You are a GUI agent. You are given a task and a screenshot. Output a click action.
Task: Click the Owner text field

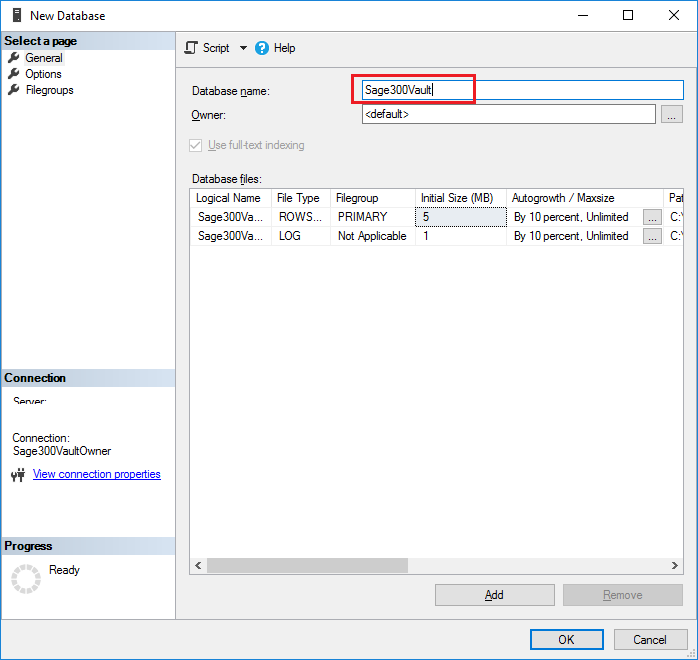pyautogui.click(x=509, y=114)
